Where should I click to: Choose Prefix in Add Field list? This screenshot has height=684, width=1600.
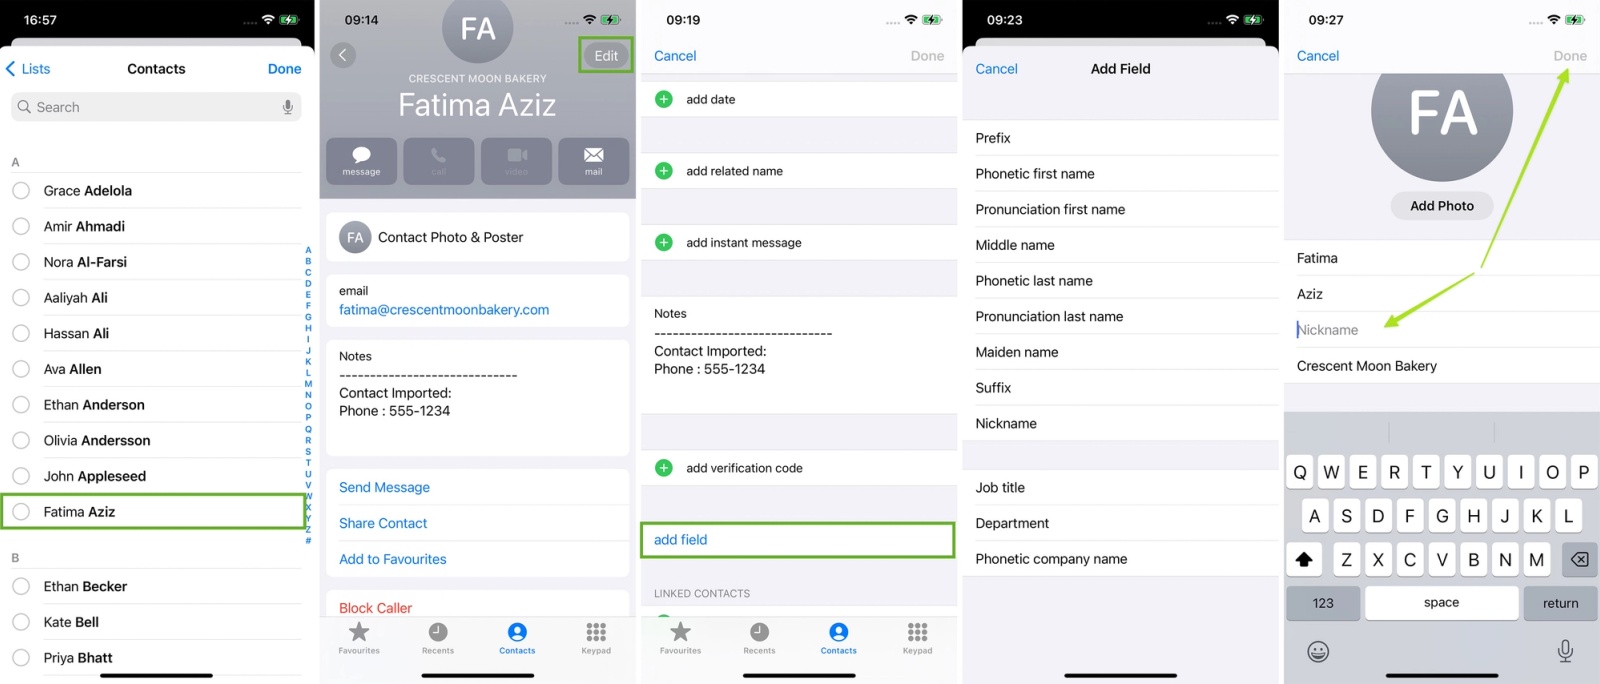point(1120,138)
